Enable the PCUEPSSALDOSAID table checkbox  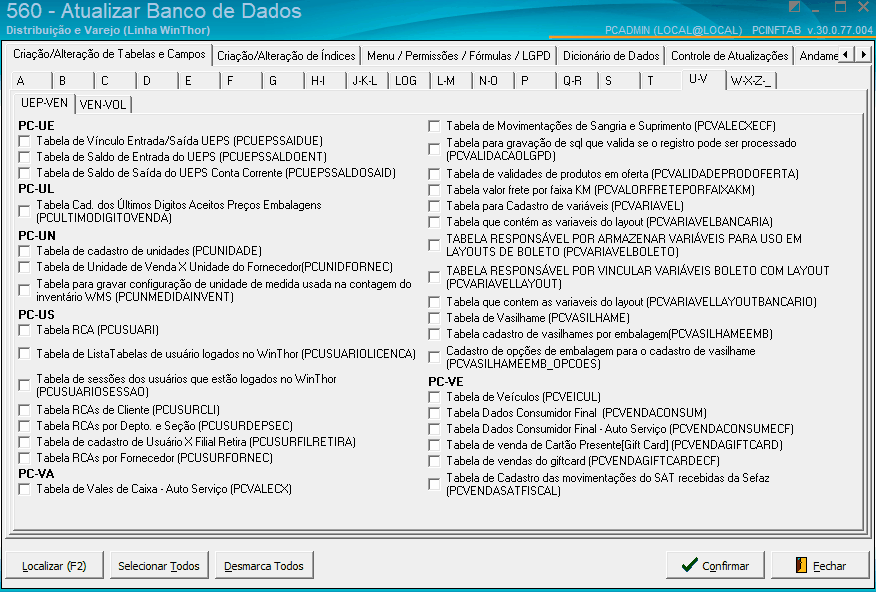click(24, 173)
